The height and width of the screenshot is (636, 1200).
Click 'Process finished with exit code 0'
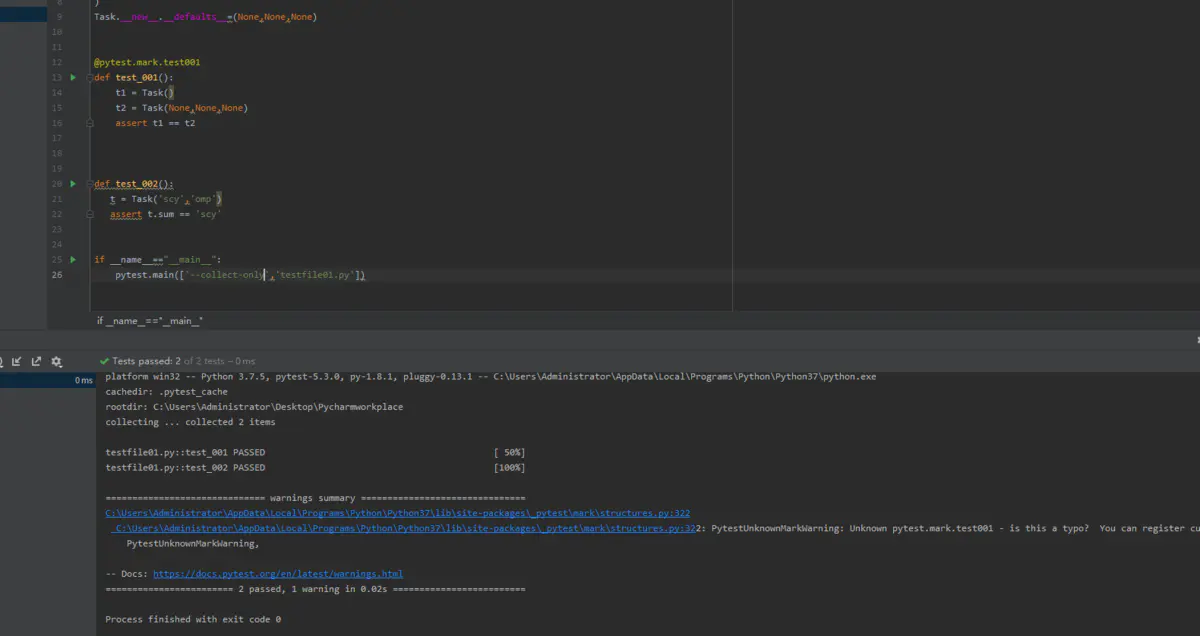(193, 619)
